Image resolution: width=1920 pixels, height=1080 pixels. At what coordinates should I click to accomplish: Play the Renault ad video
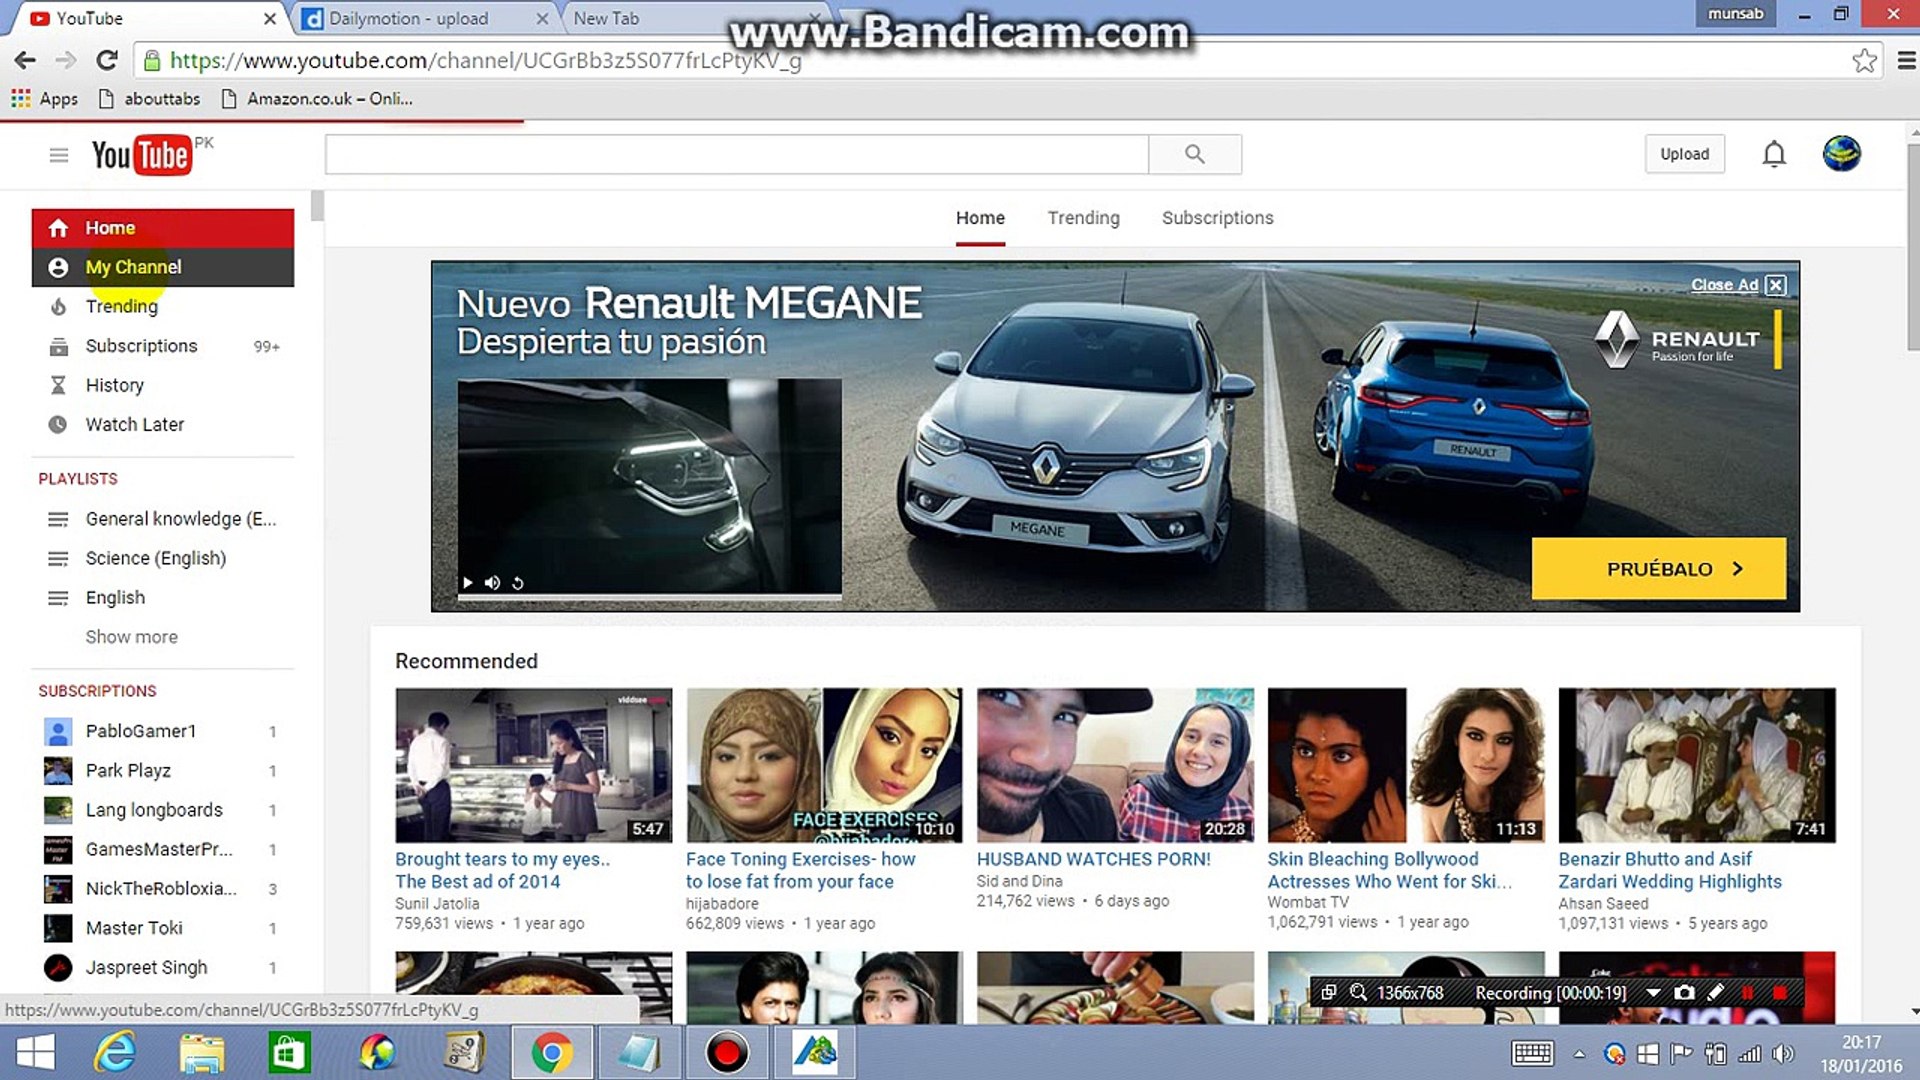467,583
